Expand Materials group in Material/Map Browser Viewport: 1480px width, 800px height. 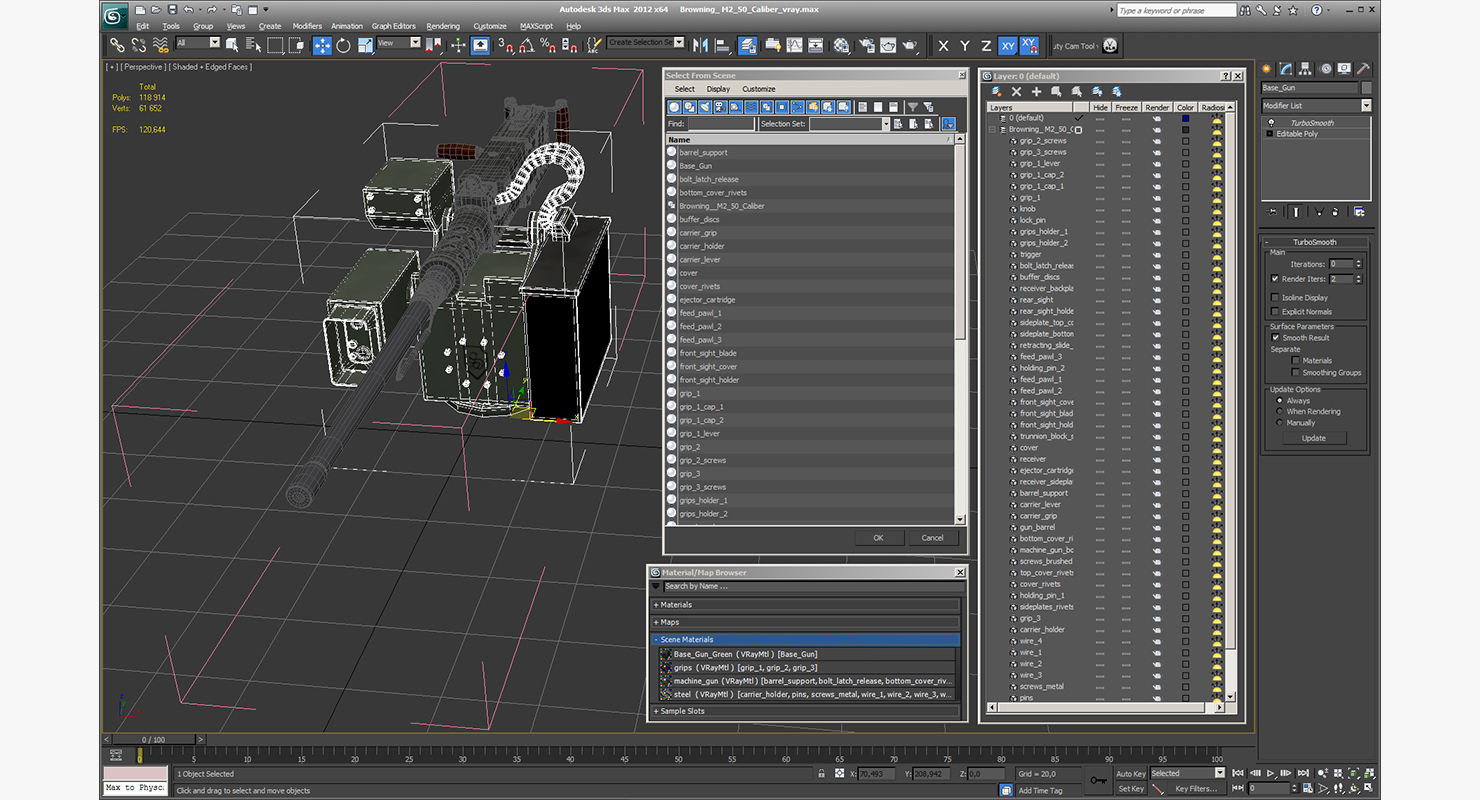point(806,605)
